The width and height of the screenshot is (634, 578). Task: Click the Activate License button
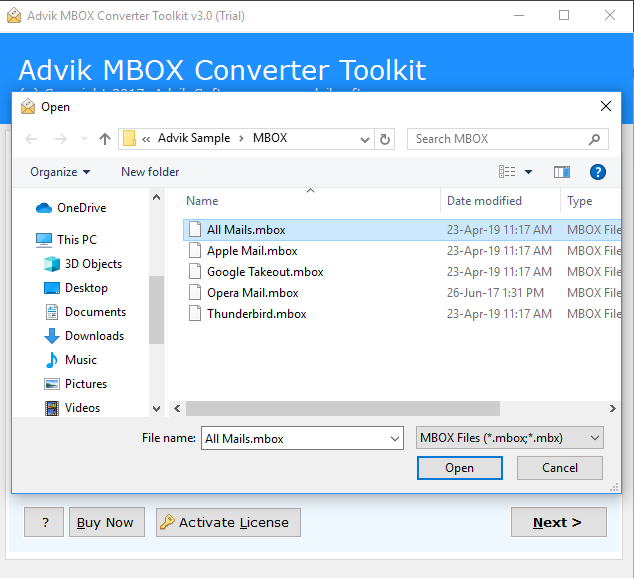coord(228,522)
